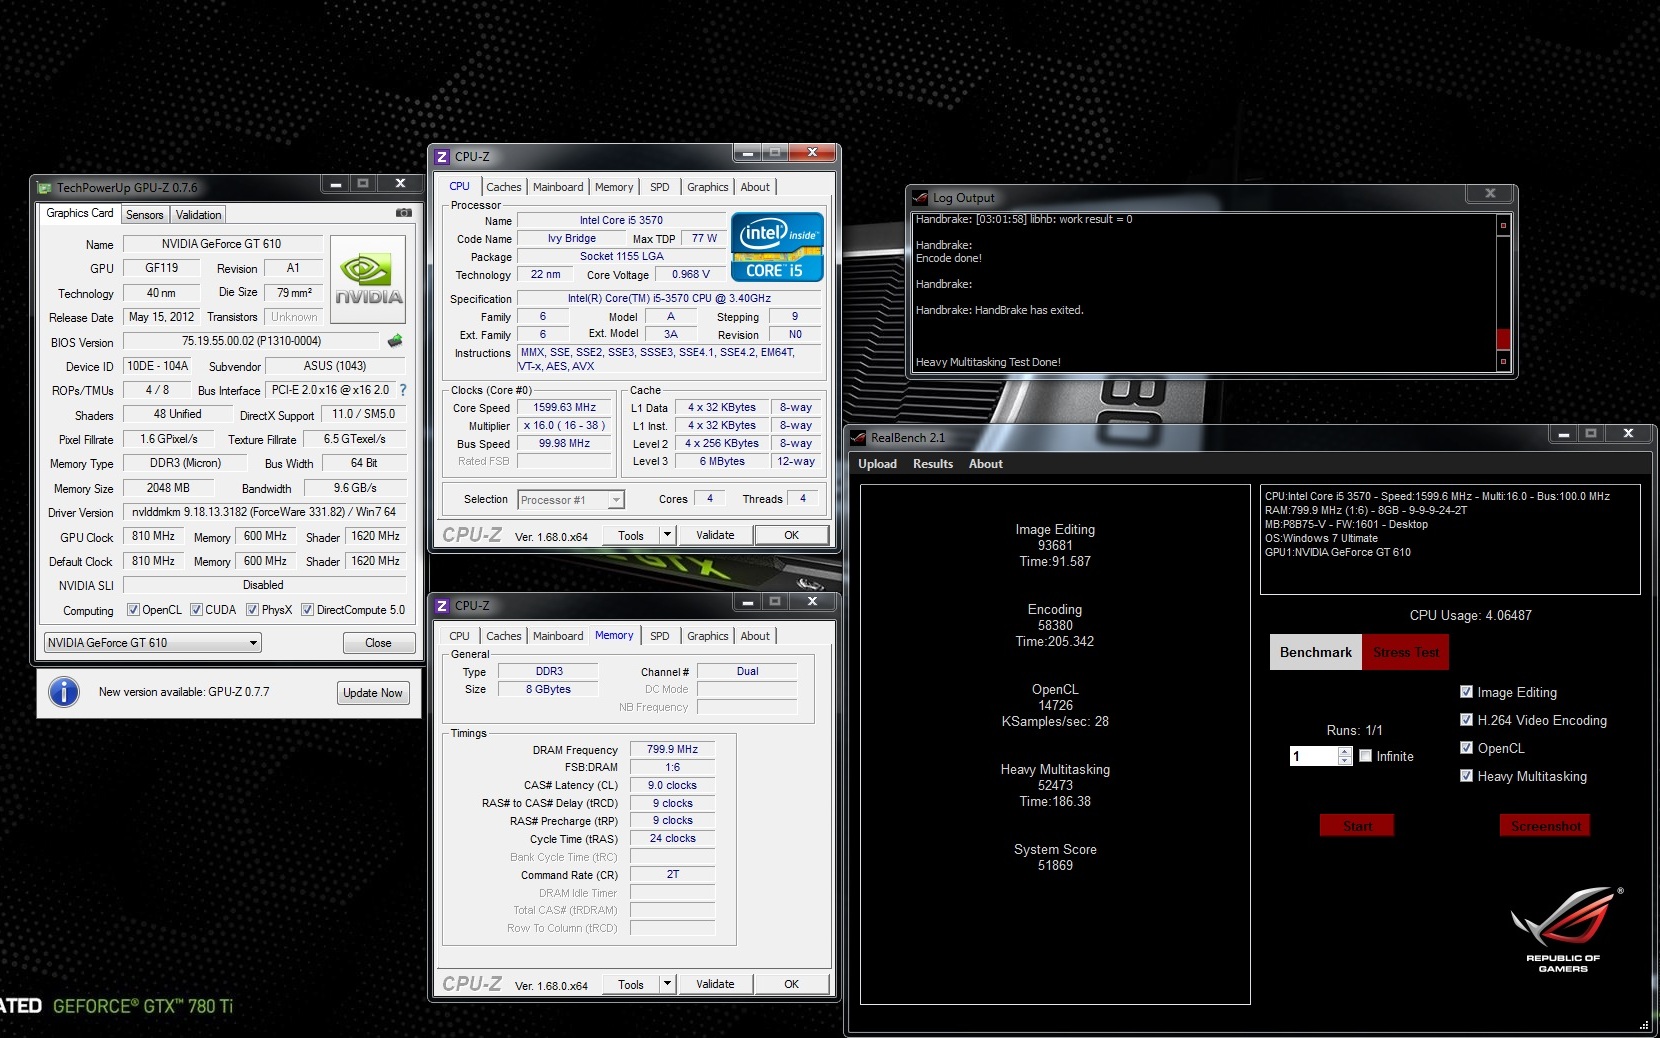Click the GPU-Z screenshot camera icon
This screenshot has width=1660, height=1038.
[403, 213]
